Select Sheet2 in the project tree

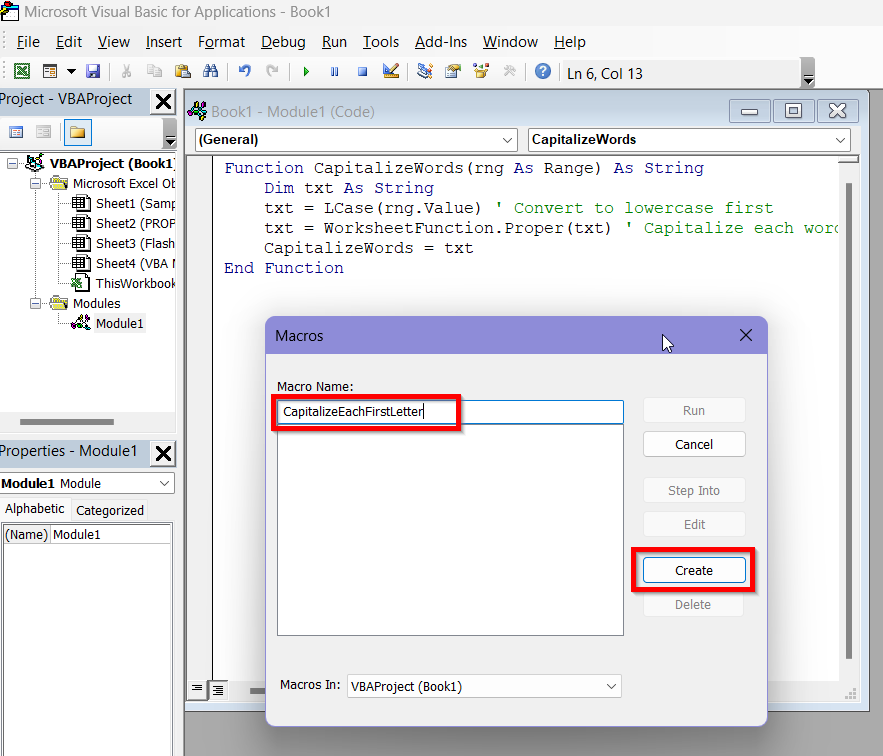coord(123,224)
